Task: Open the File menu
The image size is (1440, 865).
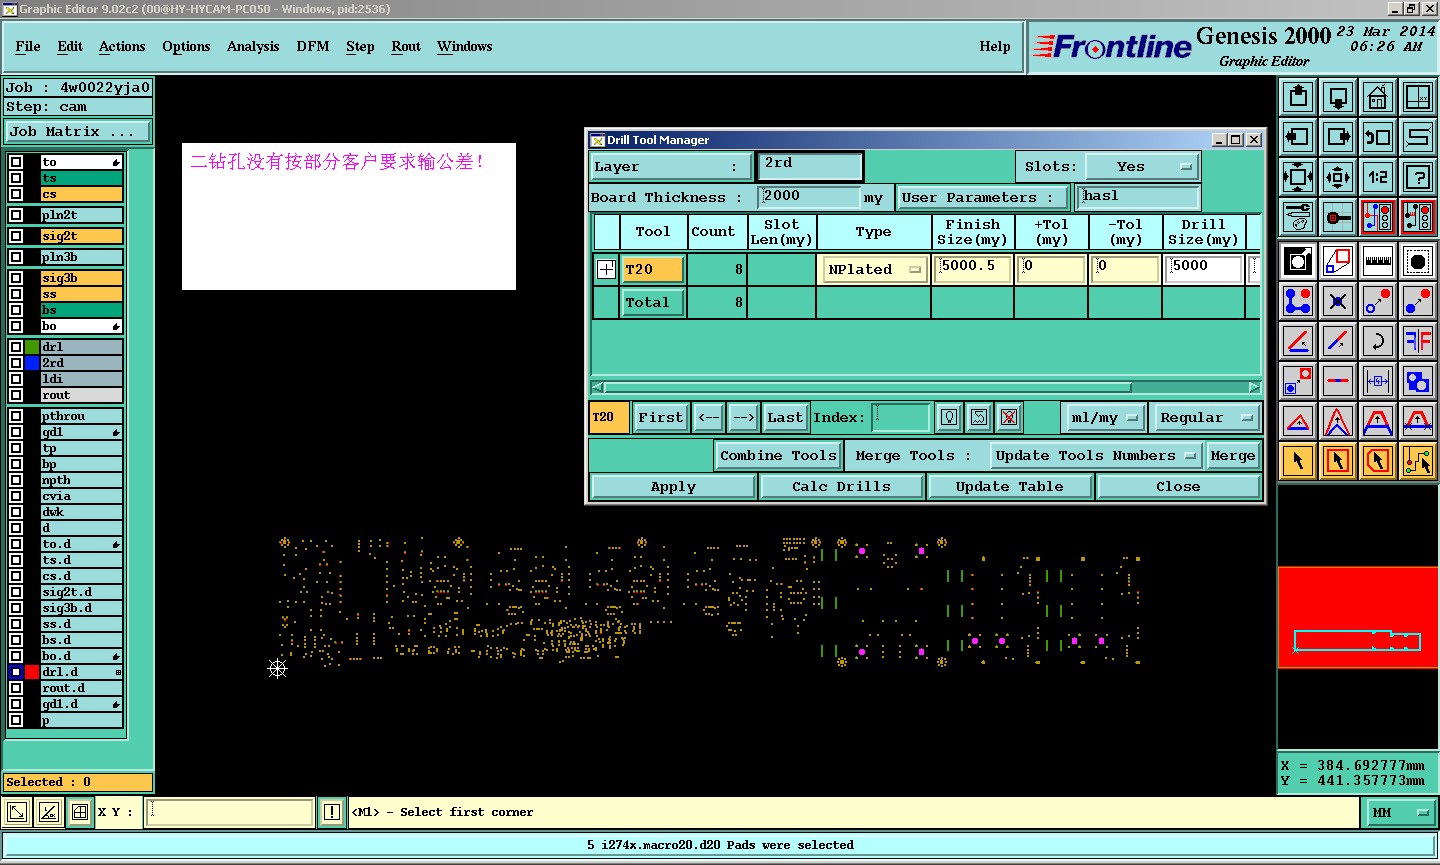Action: (28, 46)
